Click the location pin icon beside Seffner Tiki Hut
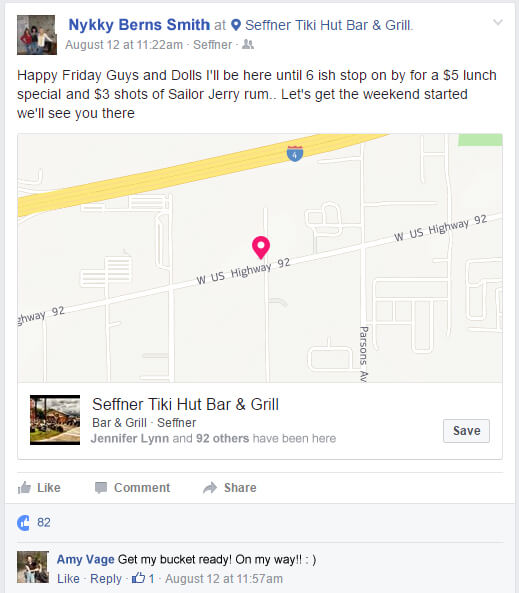519x593 pixels. point(236,25)
